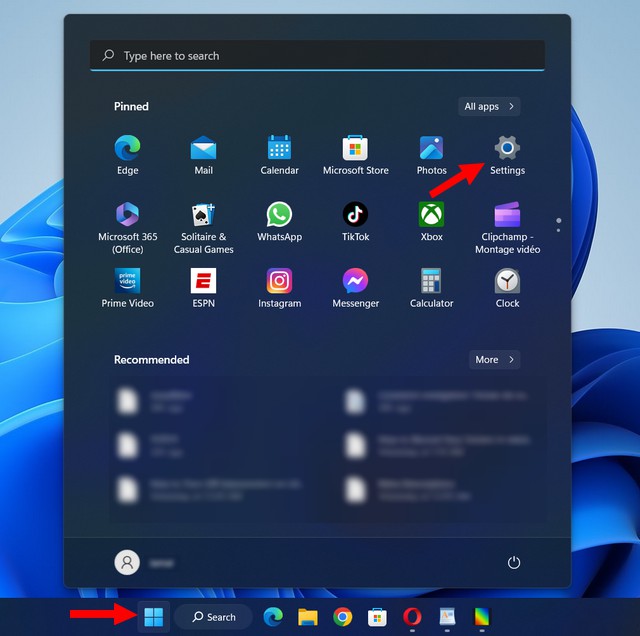Launch Opera browser from the taskbar
This screenshot has height=636, width=640.
(412, 617)
